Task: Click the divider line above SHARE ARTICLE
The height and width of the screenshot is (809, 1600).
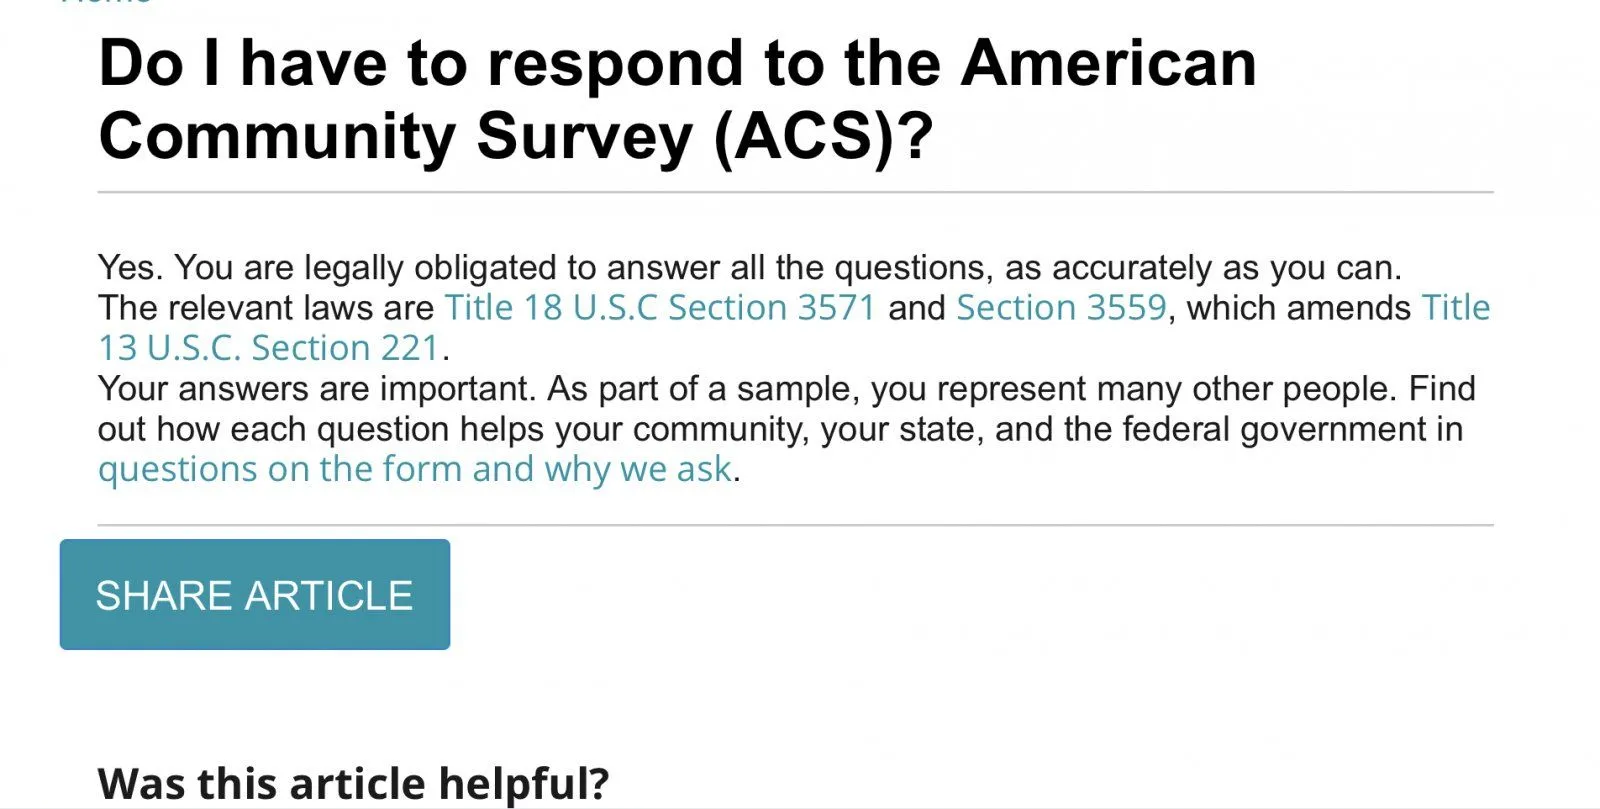Action: pos(795,524)
